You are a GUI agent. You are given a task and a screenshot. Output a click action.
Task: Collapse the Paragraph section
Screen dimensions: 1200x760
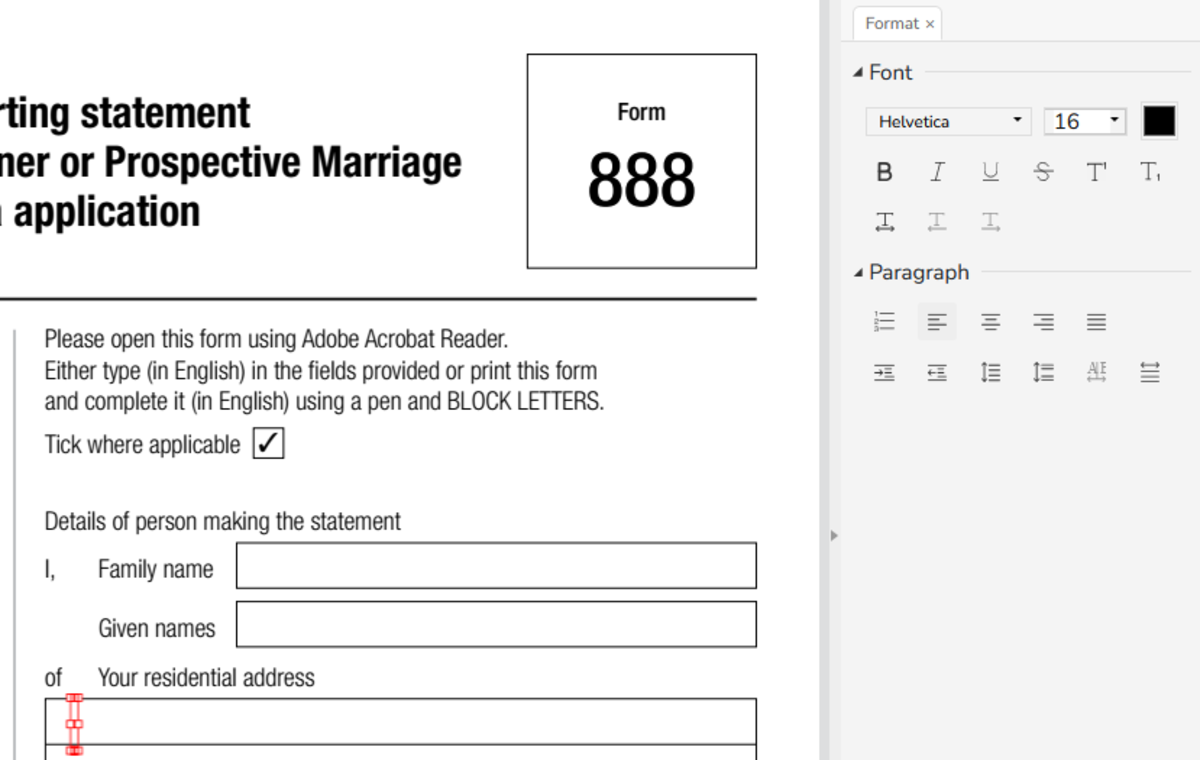click(x=858, y=272)
